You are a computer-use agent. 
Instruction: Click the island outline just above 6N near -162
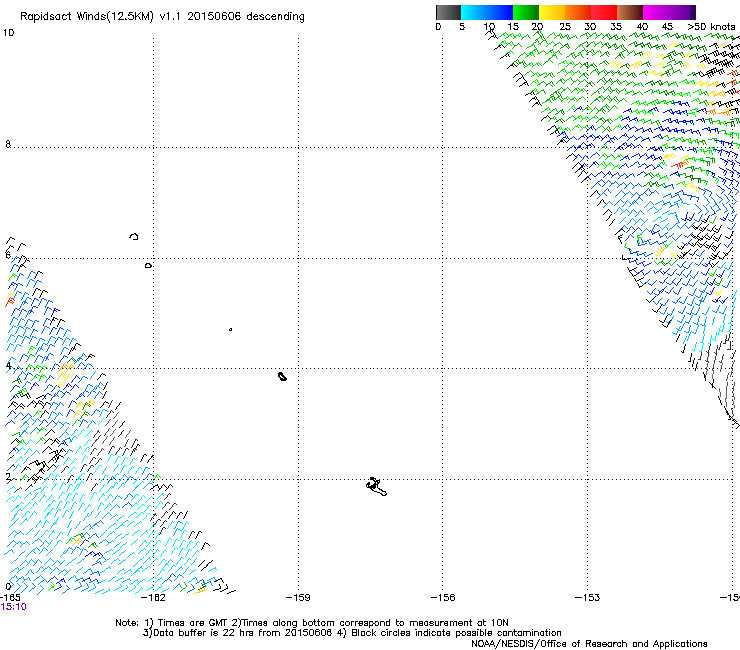coord(134,236)
